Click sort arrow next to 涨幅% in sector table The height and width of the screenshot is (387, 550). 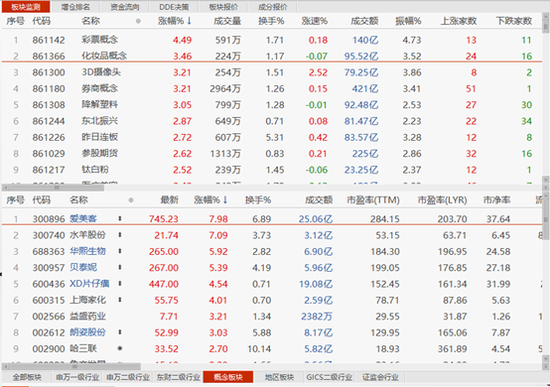(189, 21)
